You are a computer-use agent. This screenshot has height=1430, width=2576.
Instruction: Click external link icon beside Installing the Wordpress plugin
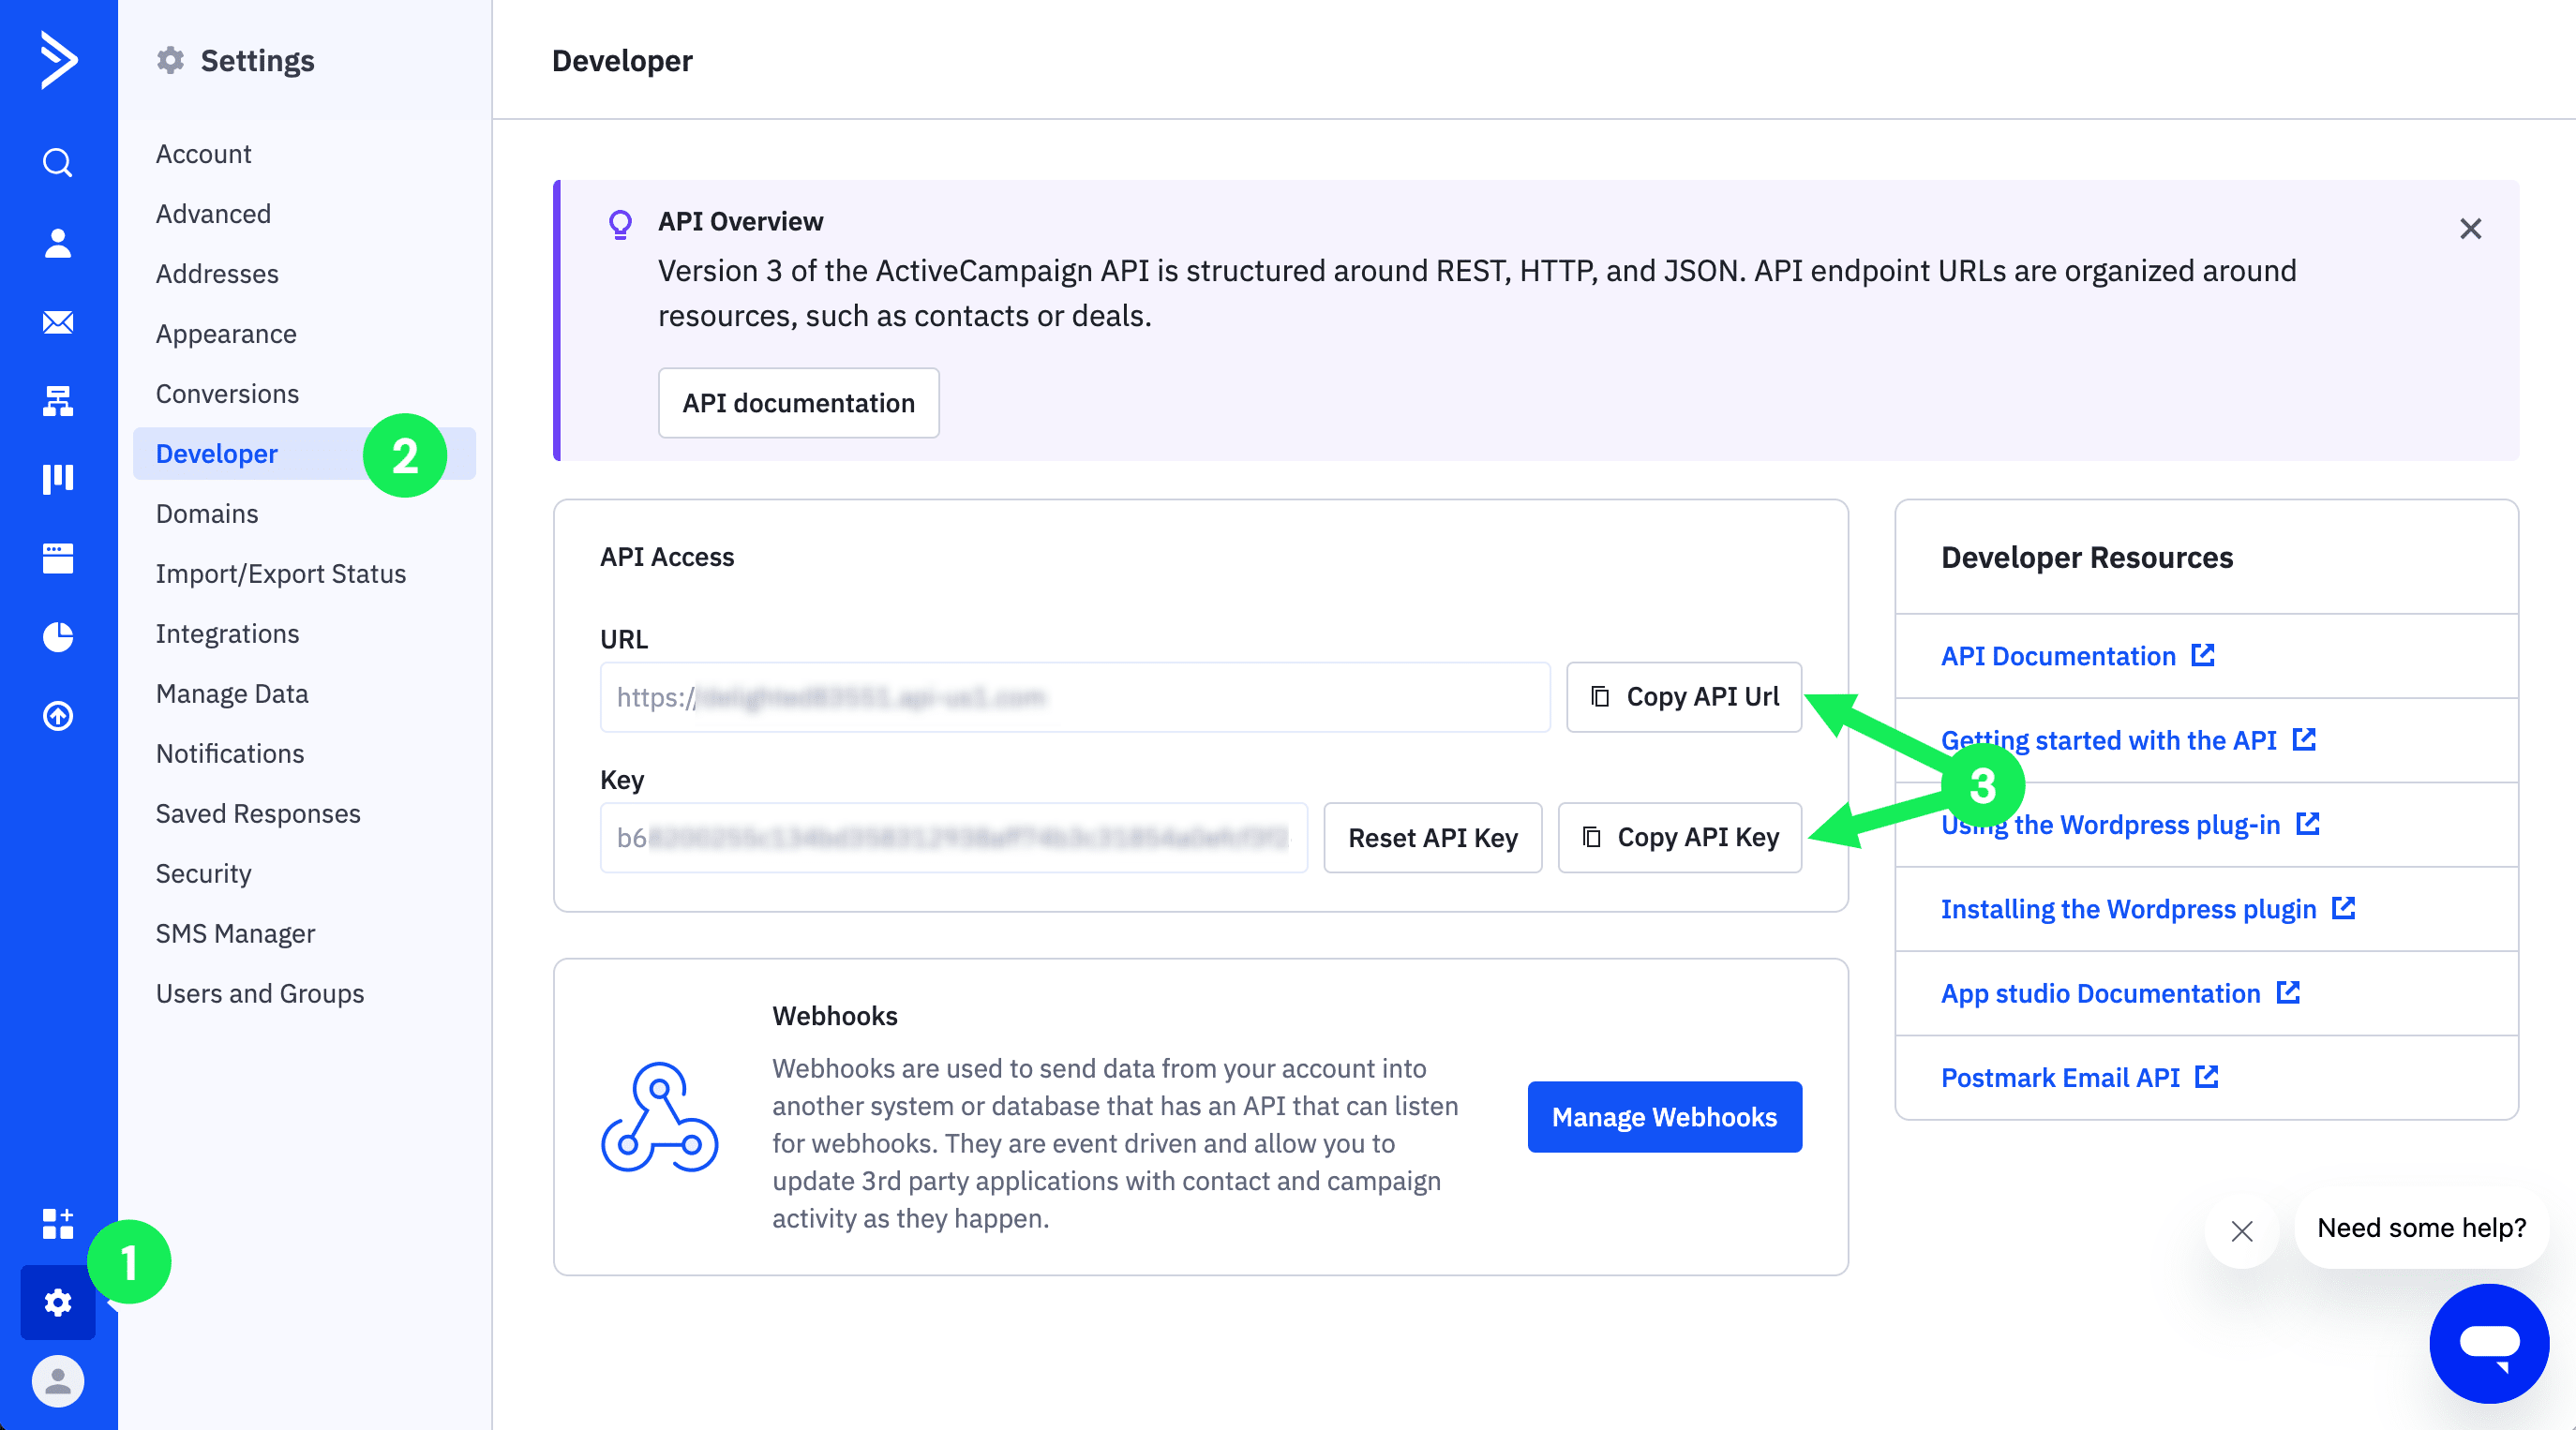click(x=2343, y=908)
